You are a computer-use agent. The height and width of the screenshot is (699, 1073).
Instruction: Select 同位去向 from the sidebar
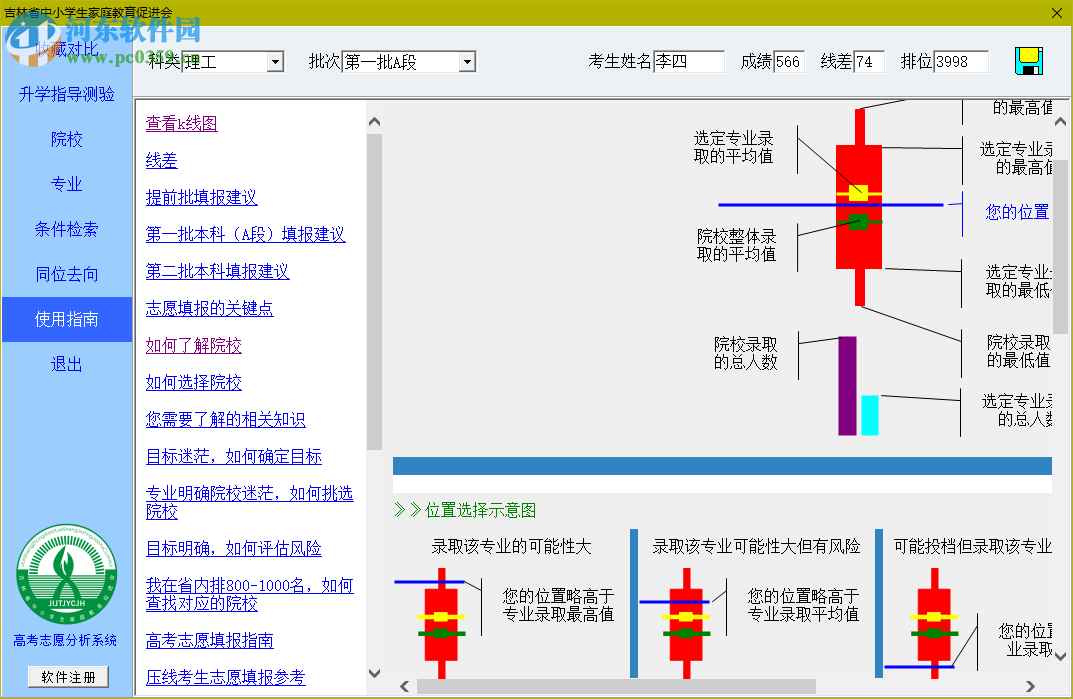click(66, 274)
